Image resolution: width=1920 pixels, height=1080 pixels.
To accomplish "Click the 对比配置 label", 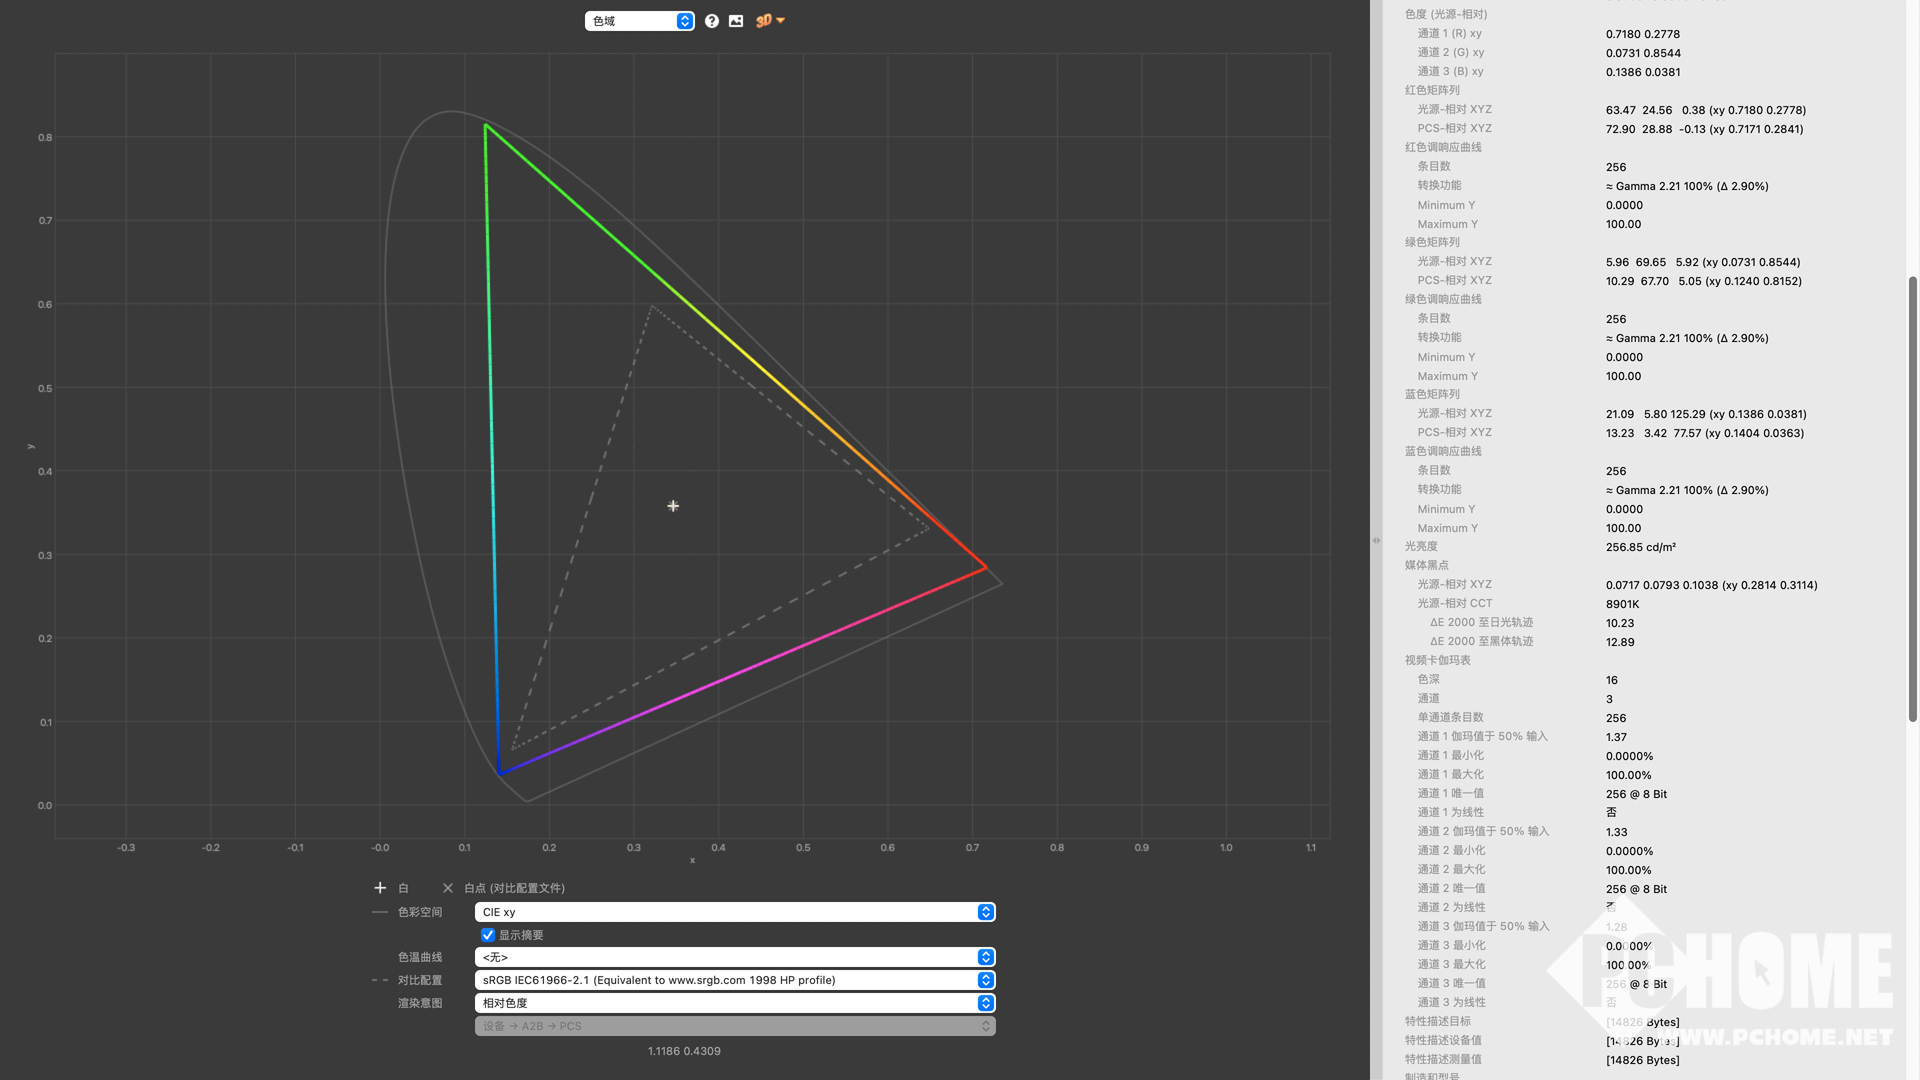I will [420, 980].
